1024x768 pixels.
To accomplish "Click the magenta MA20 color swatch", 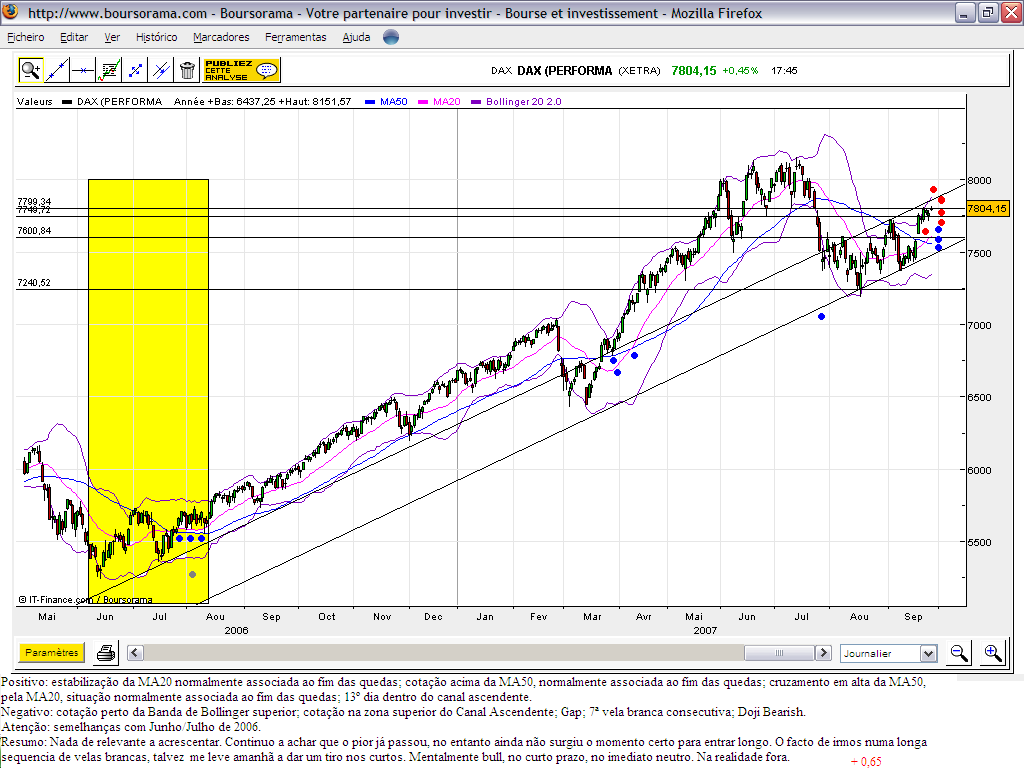I will click(x=423, y=102).
